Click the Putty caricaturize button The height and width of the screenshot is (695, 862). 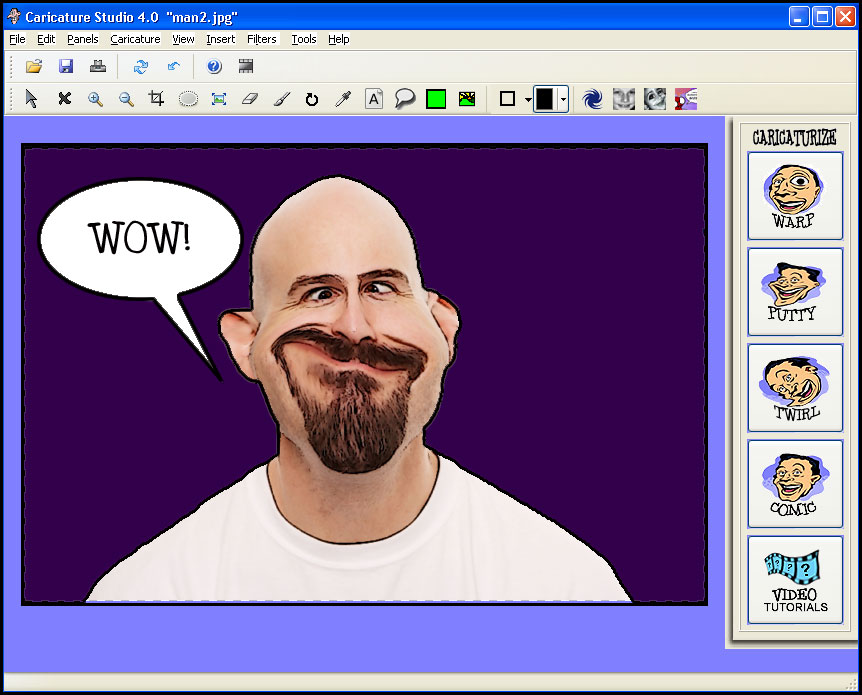pyautogui.click(x=795, y=291)
